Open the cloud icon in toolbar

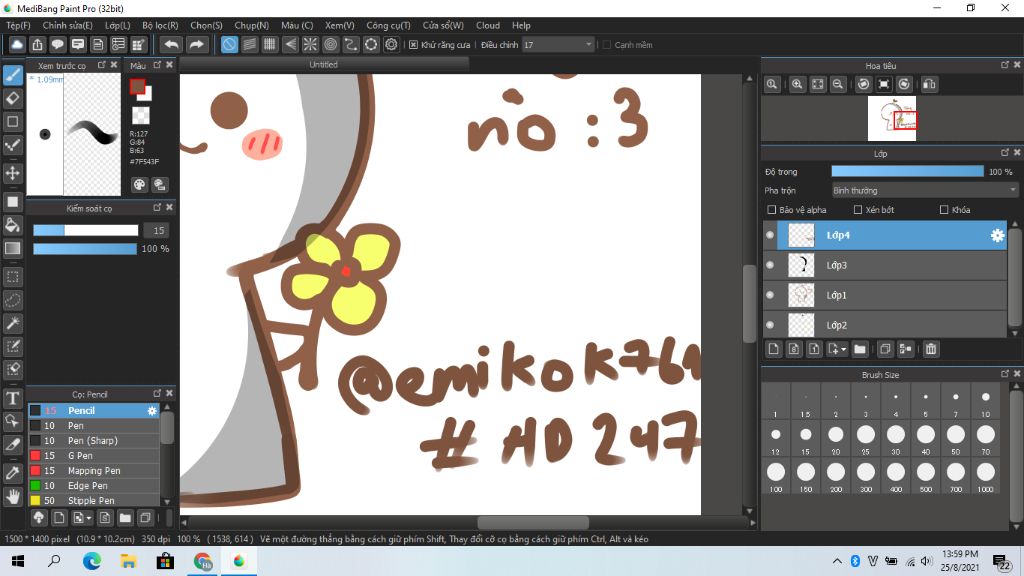(16, 44)
